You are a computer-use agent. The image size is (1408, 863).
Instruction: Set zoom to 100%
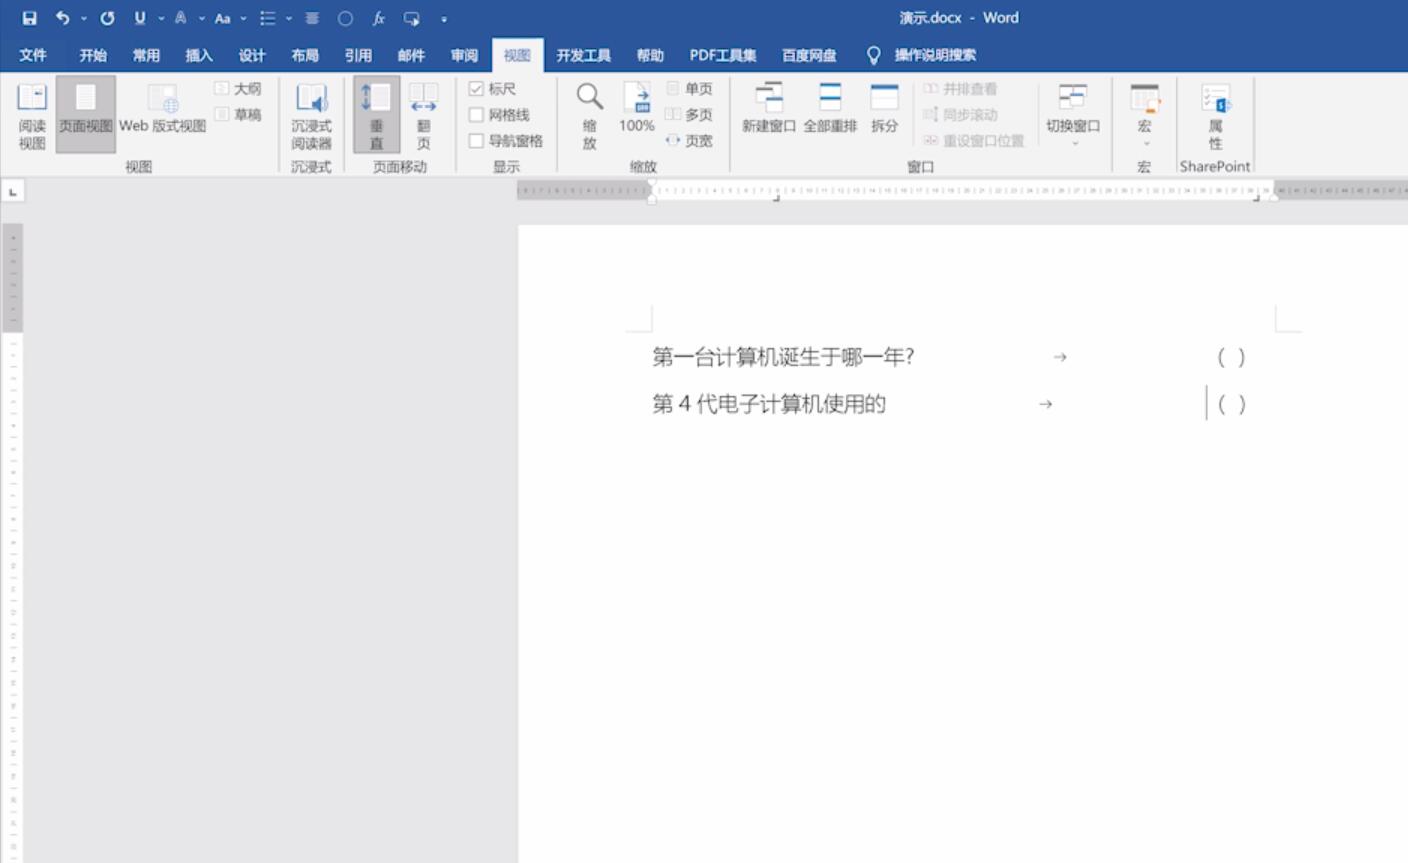coord(636,108)
